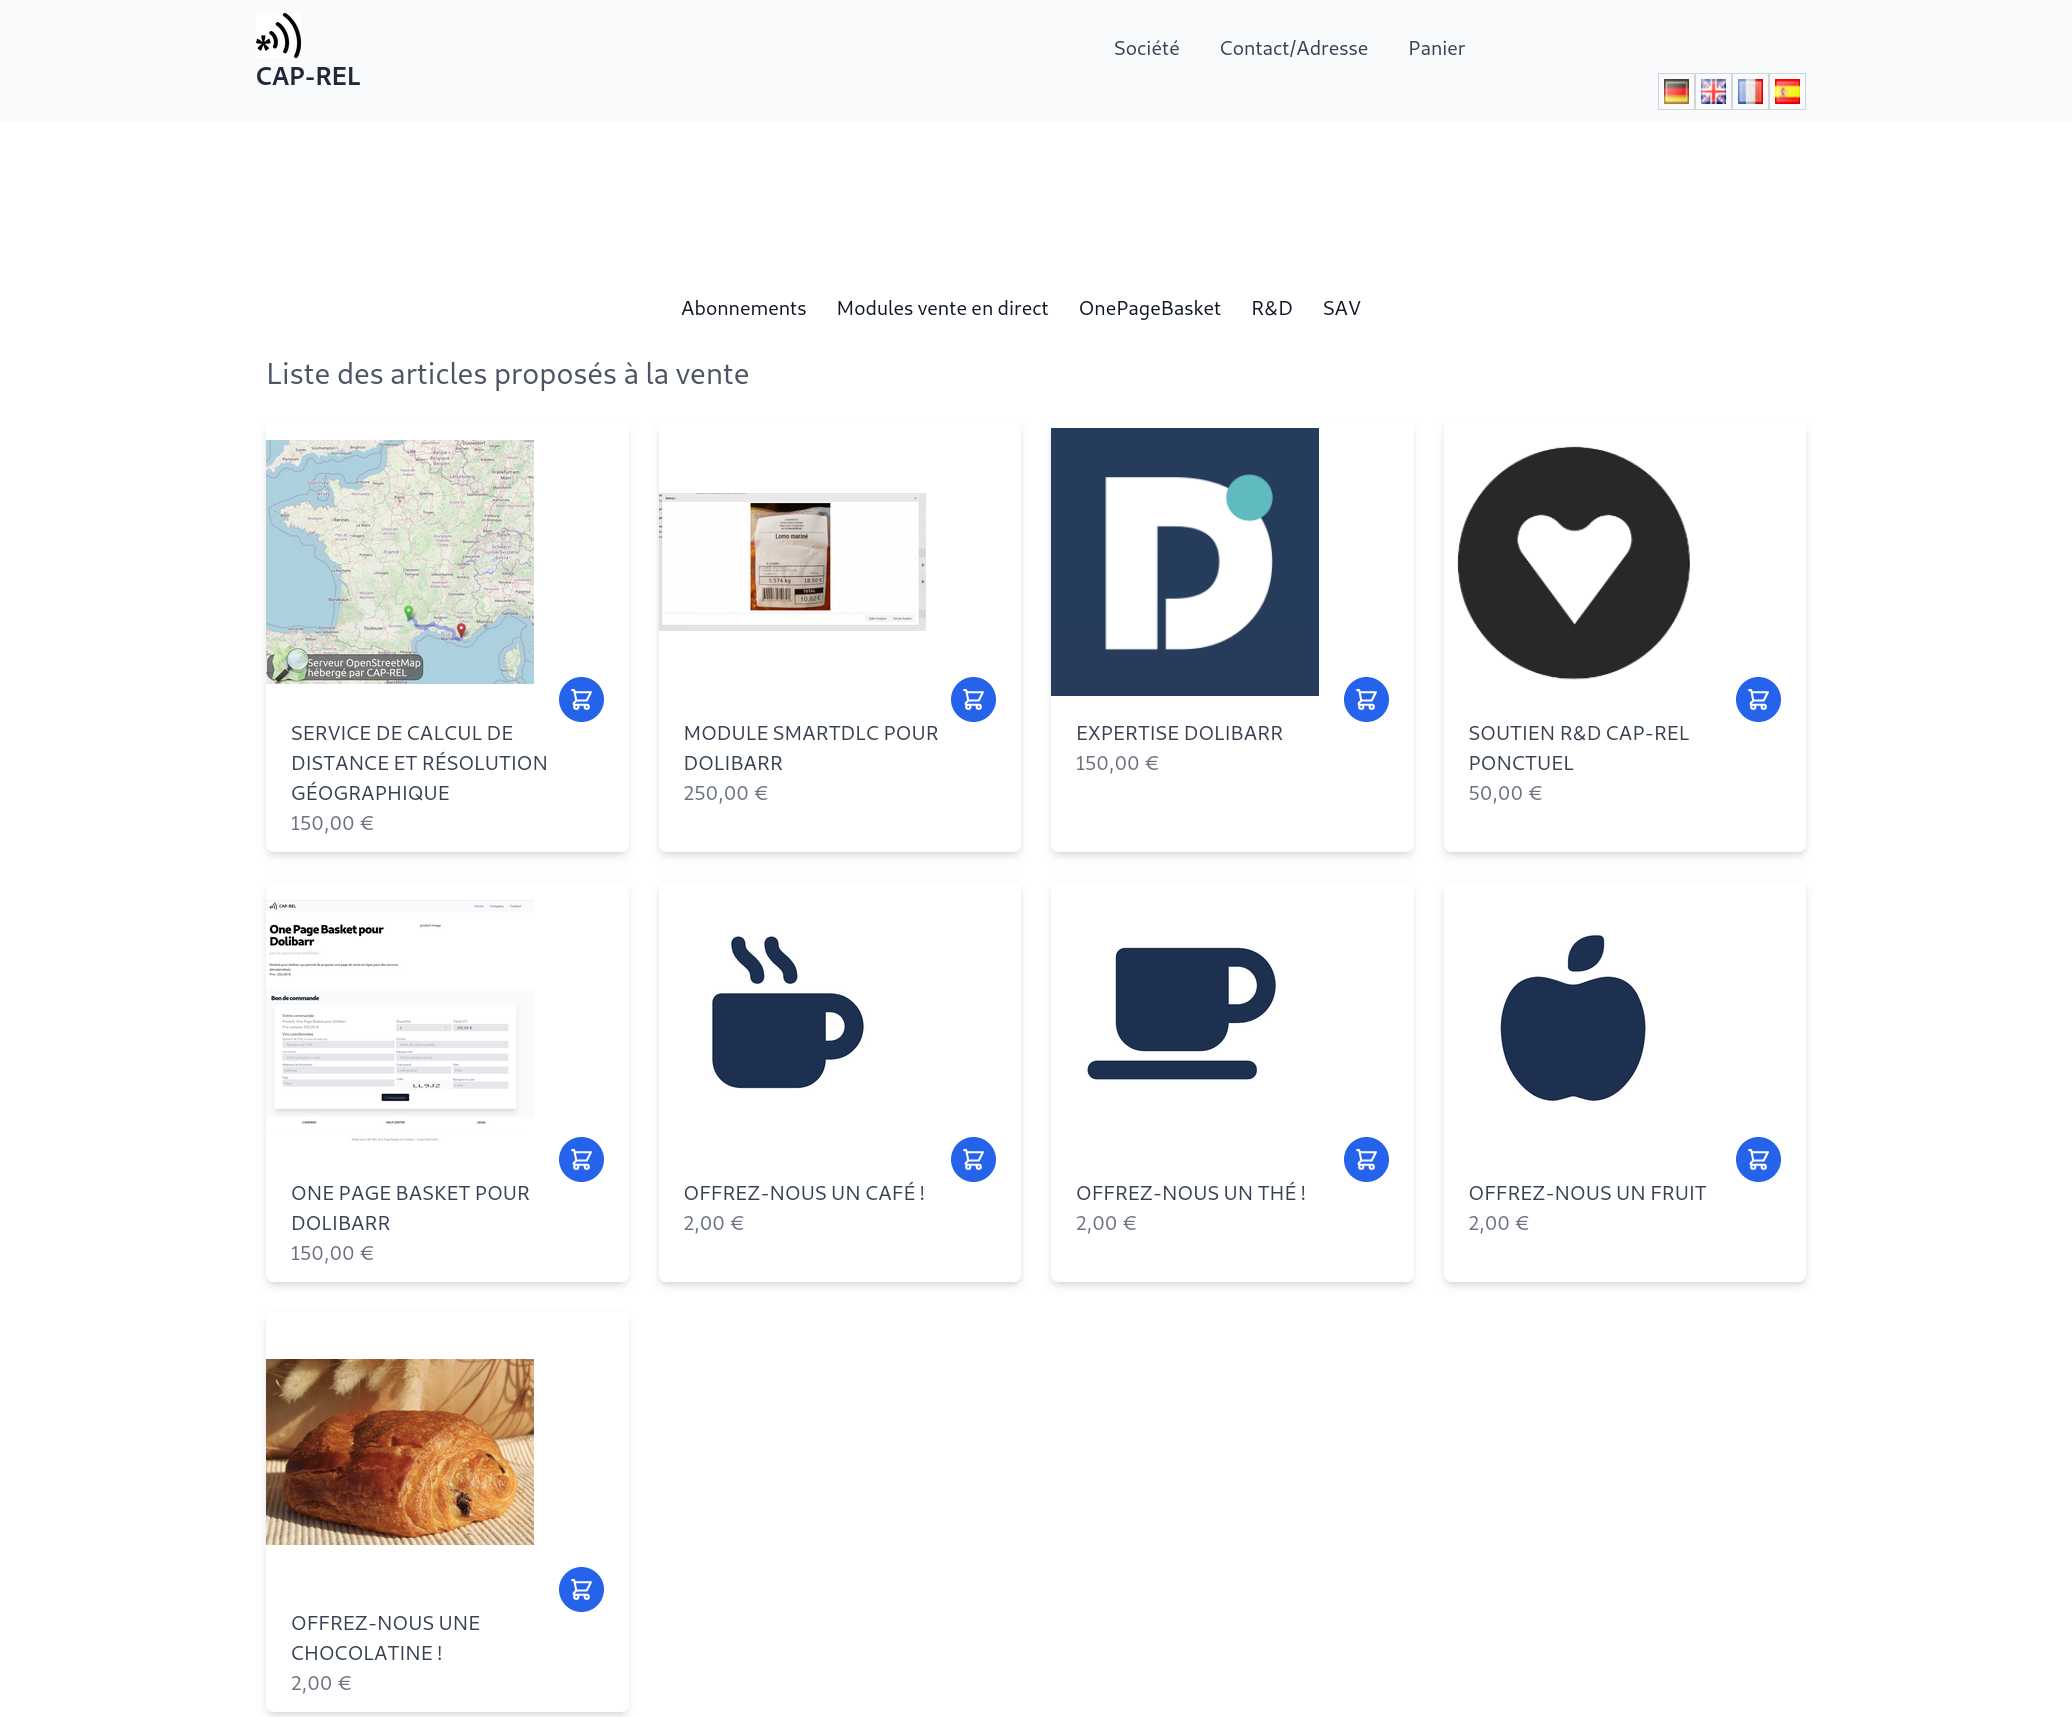Open the tea cup on saucer image
2072x1717 pixels.
tap(1182, 1012)
